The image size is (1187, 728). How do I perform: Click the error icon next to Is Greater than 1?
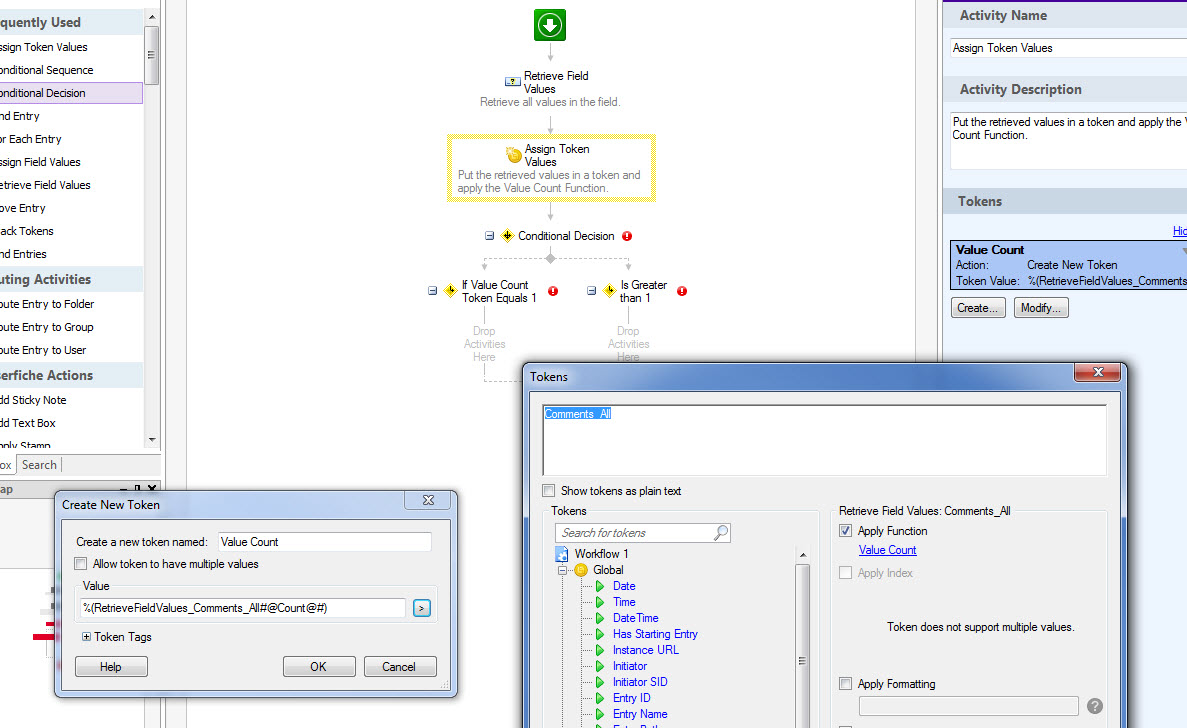(x=684, y=291)
